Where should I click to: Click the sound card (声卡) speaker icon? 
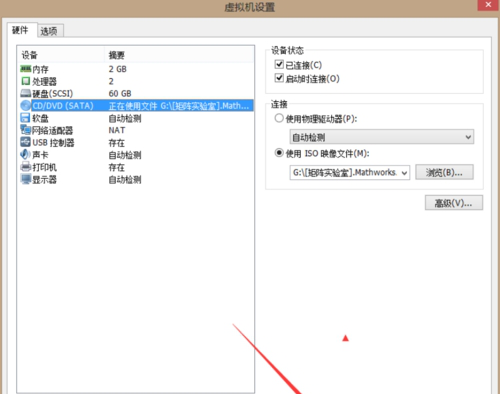click(x=25, y=154)
